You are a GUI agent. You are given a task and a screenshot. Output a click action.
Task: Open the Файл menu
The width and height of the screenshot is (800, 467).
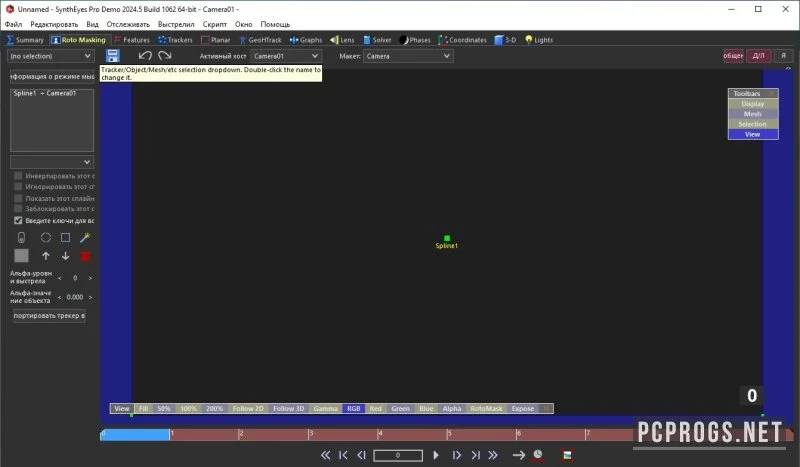coord(13,24)
